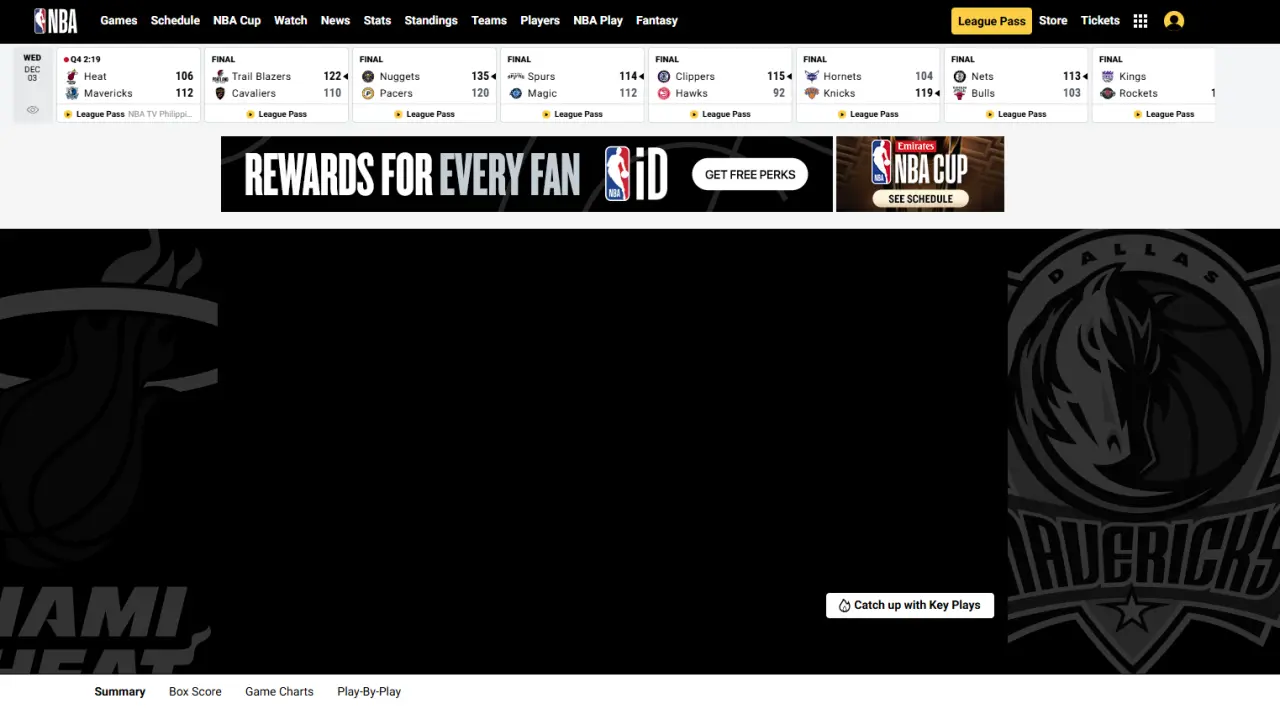1280x709 pixels.
Task: Click the Knicks team logo
Action: 812,93
